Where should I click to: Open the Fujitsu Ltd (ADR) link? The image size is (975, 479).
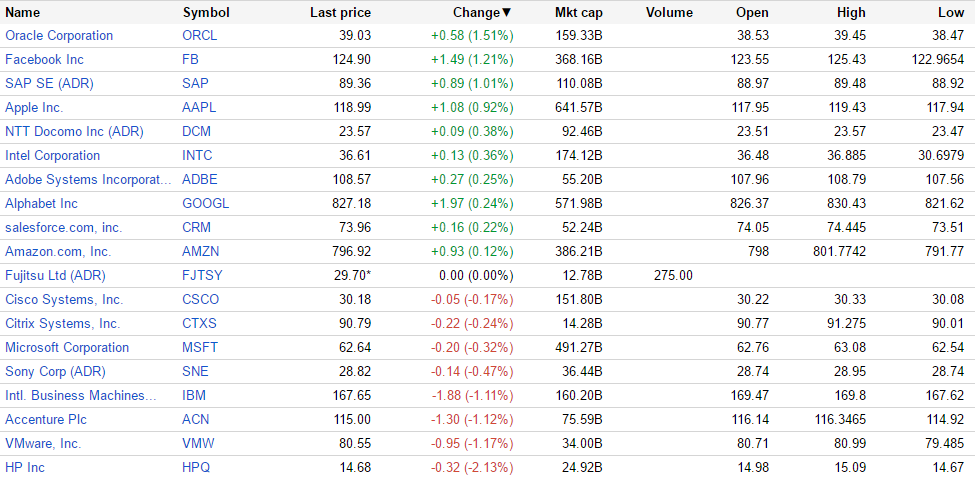pyautogui.click(x=55, y=275)
